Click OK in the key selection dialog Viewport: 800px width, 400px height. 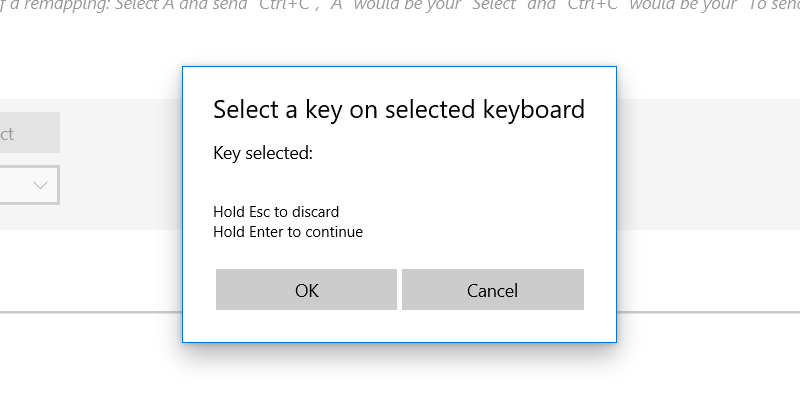click(306, 290)
